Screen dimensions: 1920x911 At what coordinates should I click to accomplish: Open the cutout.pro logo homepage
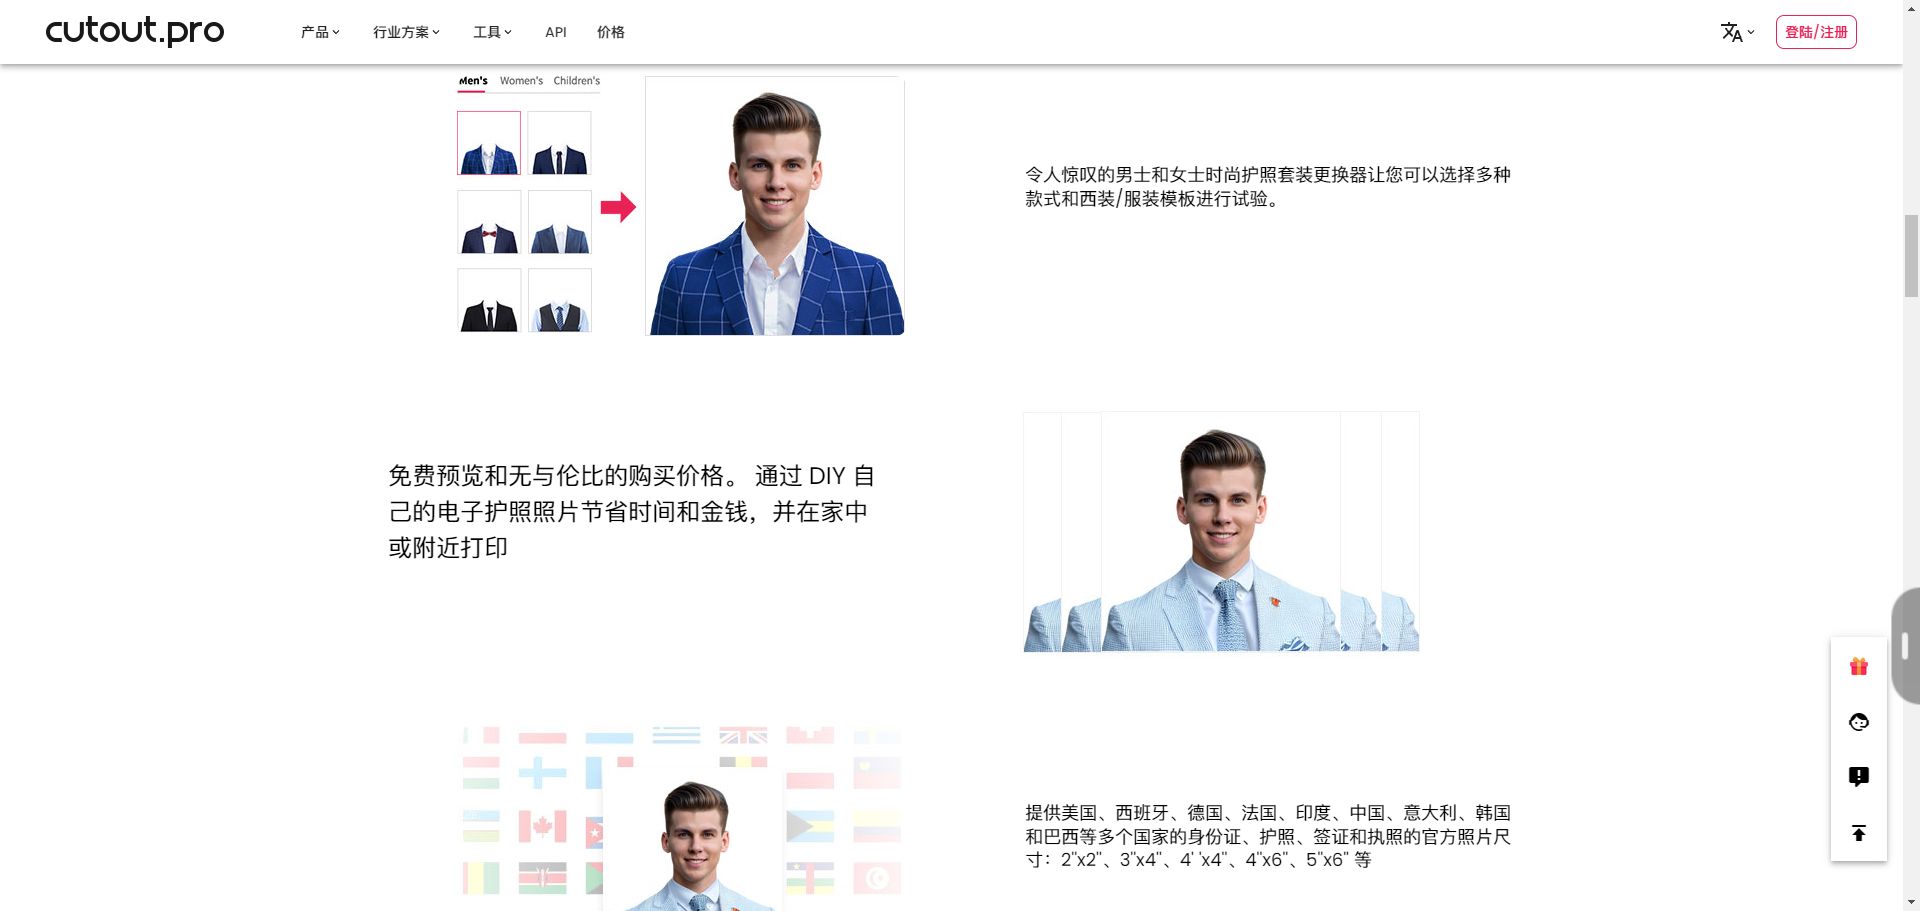tap(135, 31)
